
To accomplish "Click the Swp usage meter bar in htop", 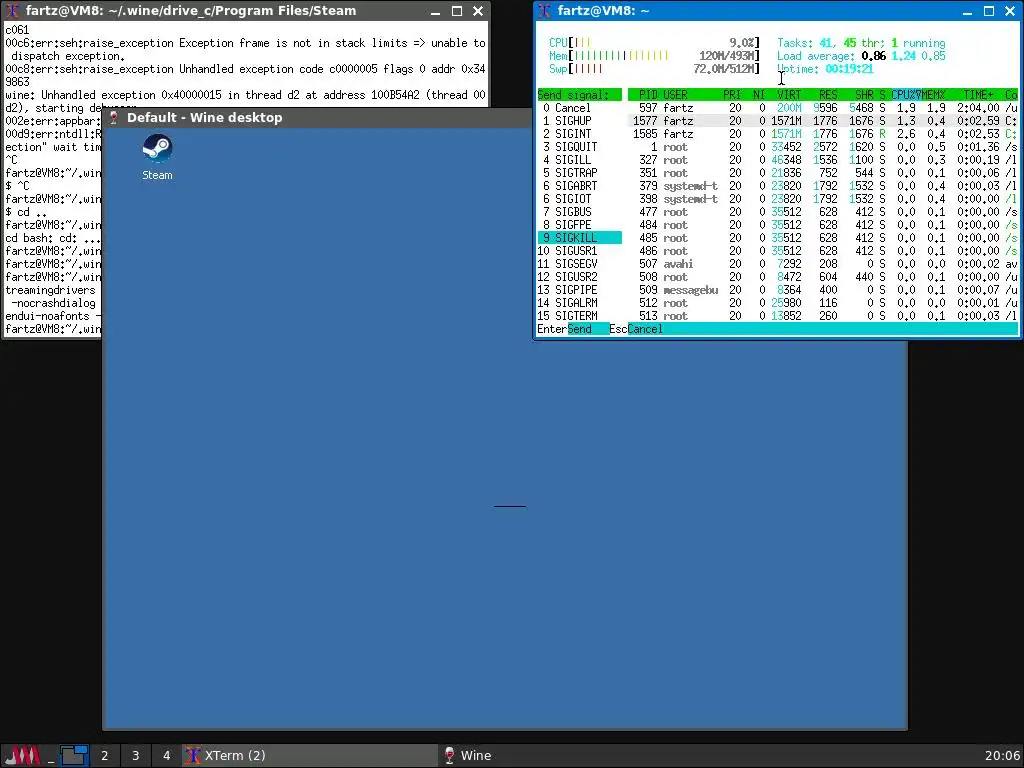I will pyautogui.click(x=654, y=69).
